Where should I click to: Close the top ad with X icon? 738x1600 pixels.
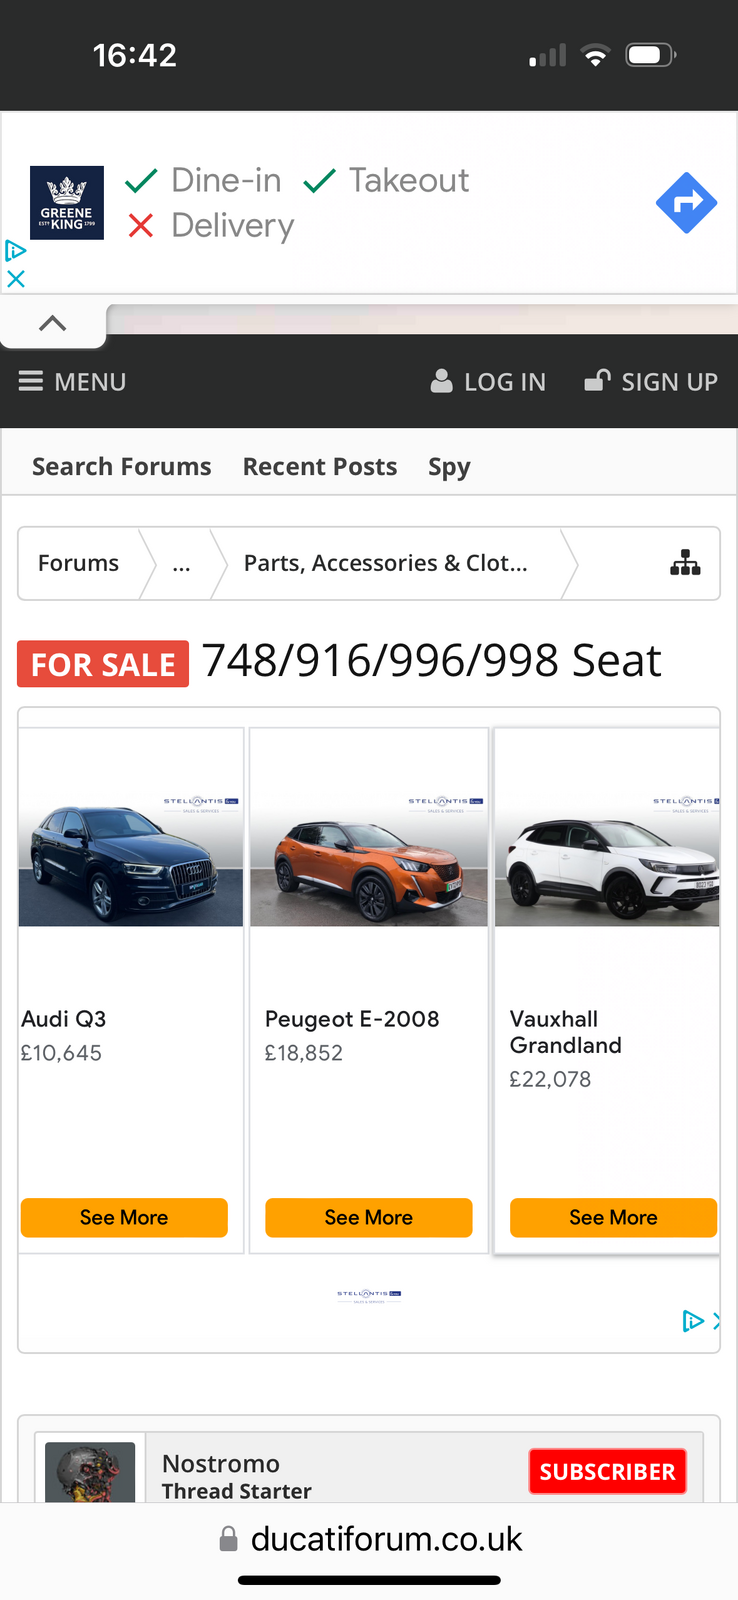click(x=16, y=279)
